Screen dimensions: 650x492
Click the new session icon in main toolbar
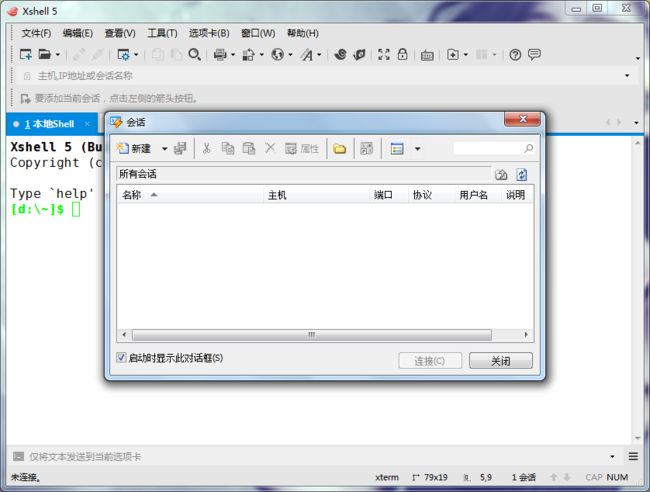26,54
